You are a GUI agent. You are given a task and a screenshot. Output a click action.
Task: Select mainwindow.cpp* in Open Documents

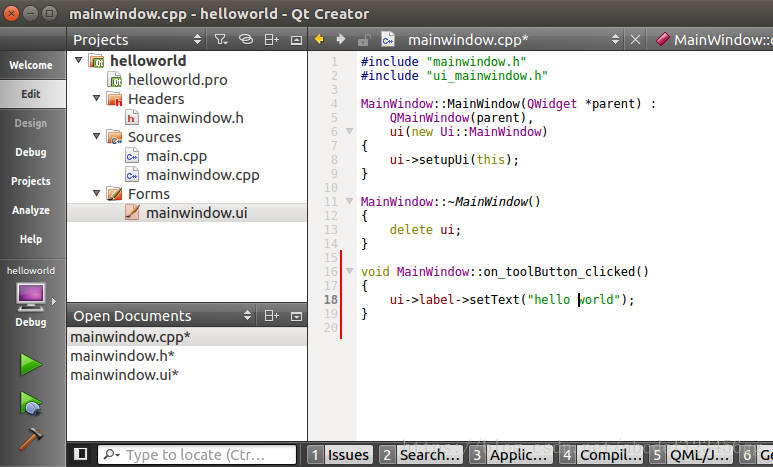pyautogui.click(x=186, y=337)
